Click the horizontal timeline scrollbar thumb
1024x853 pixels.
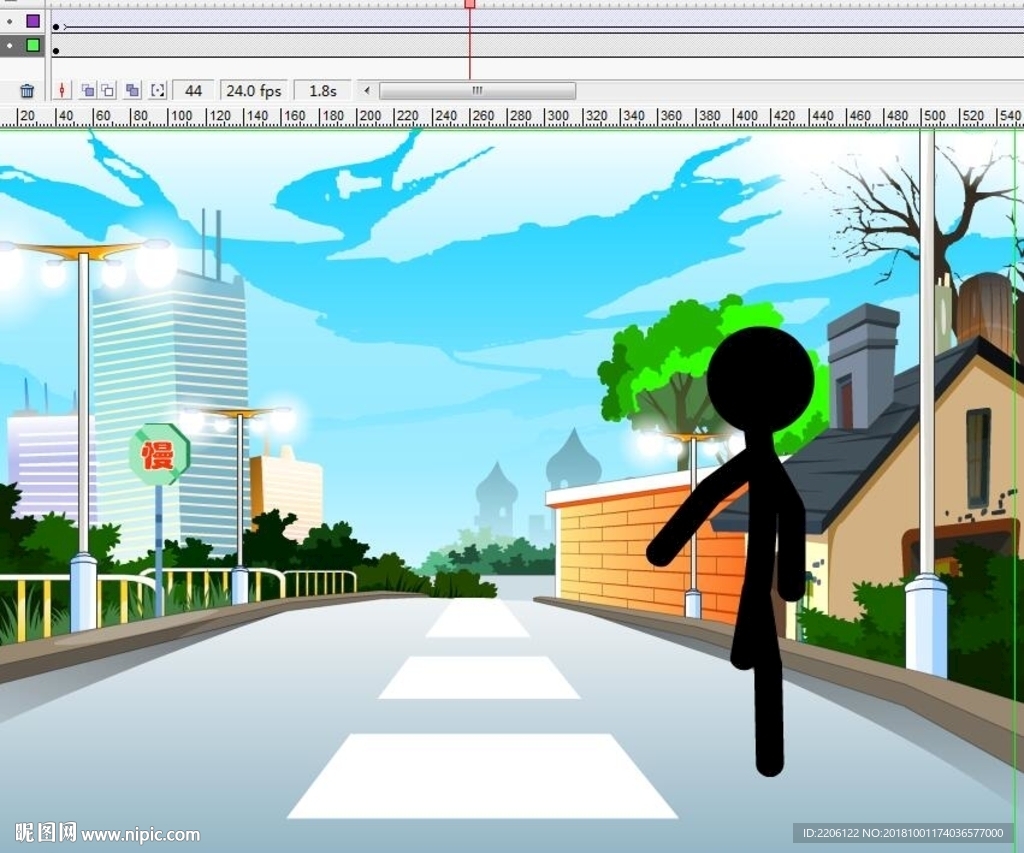click(x=477, y=91)
